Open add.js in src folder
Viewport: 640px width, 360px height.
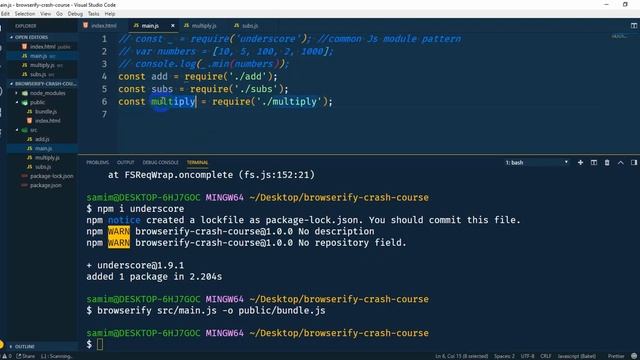(x=42, y=139)
